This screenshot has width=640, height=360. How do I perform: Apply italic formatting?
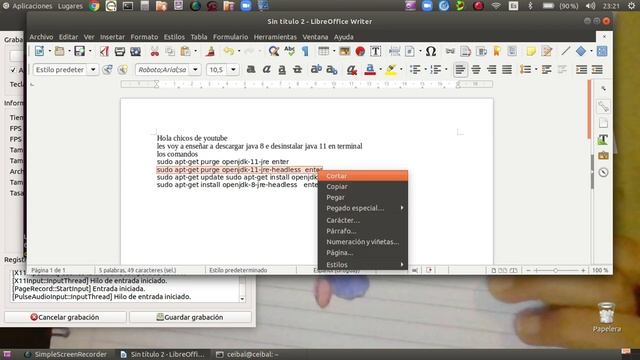[x=267, y=70]
